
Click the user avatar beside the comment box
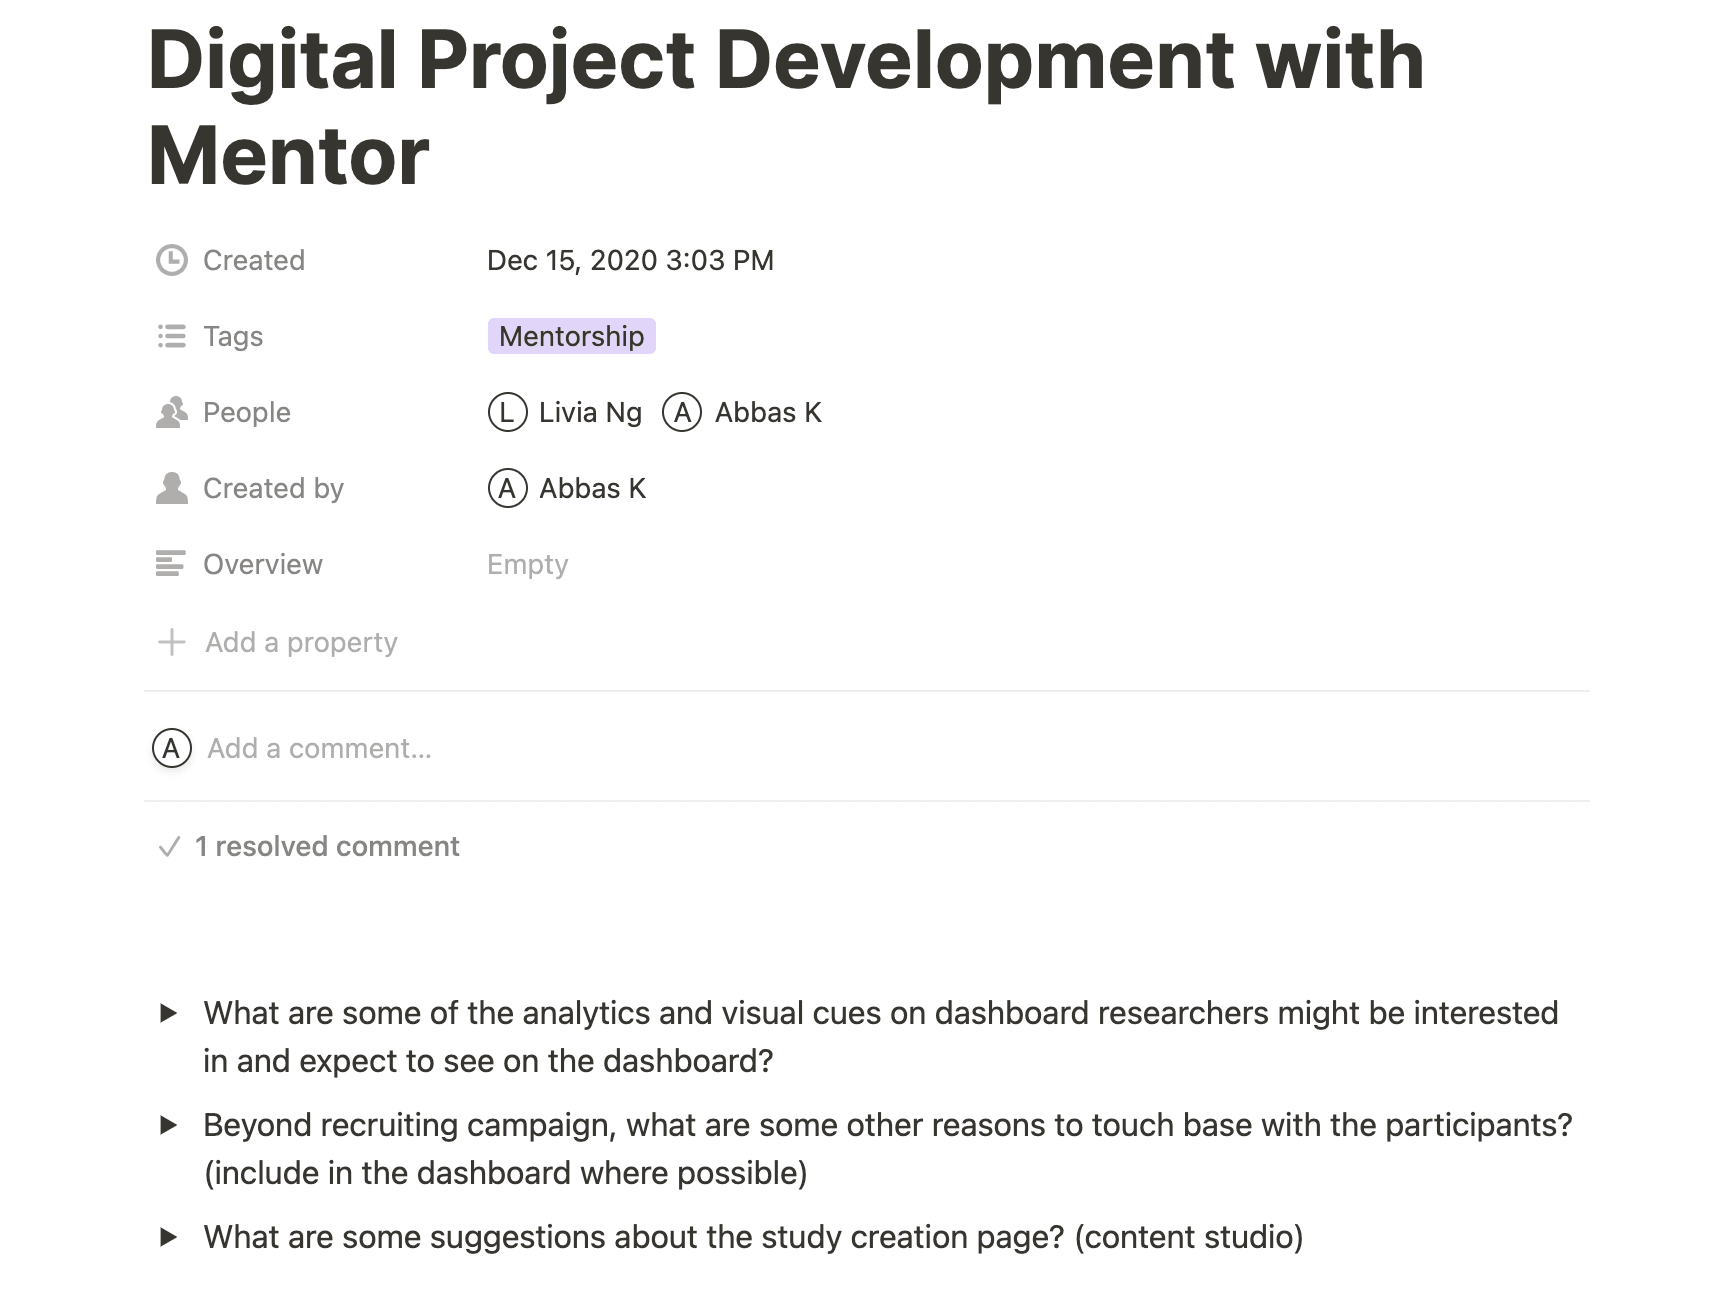coord(172,748)
